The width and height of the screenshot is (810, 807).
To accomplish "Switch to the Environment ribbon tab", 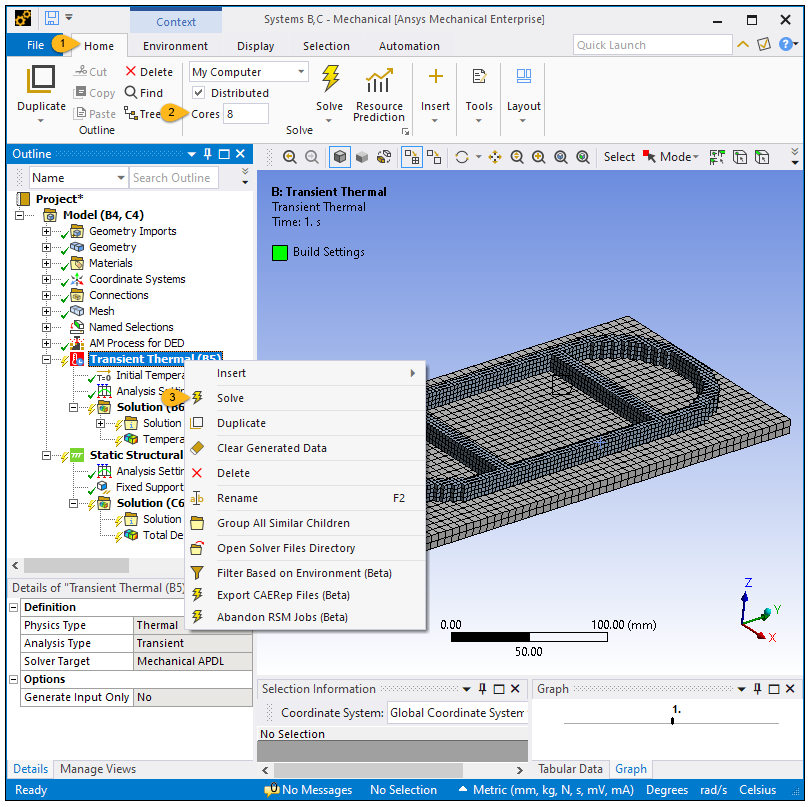I will pyautogui.click(x=175, y=46).
